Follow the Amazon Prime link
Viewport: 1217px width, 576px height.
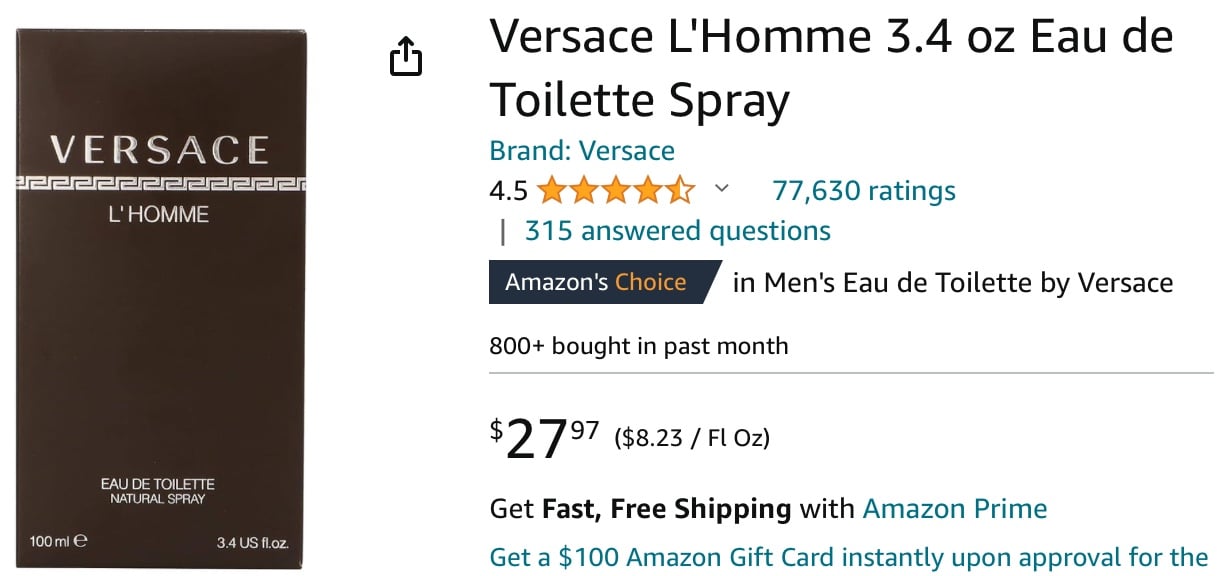[954, 508]
